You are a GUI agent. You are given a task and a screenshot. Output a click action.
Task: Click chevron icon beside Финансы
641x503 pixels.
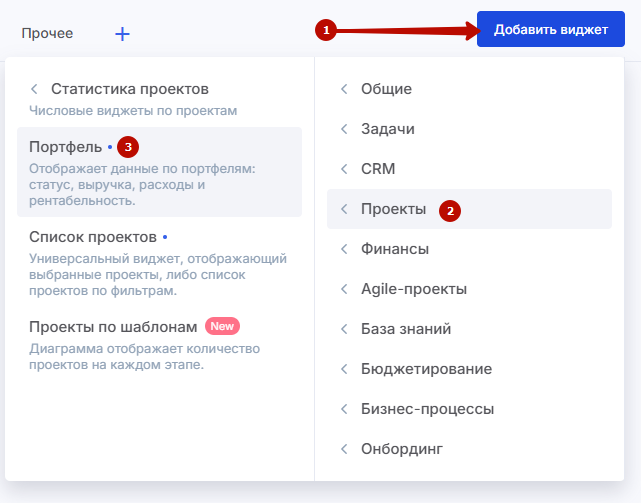click(344, 249)
